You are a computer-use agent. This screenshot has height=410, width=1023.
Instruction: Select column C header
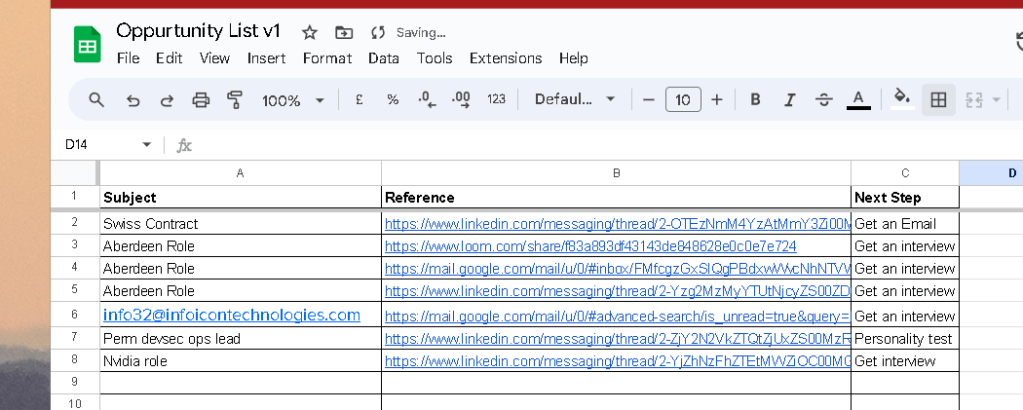click(x=905, y=173)
